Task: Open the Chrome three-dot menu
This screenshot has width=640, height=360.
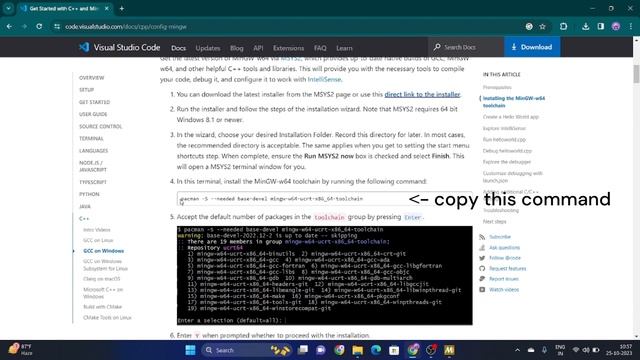Action: click(631, 27)
